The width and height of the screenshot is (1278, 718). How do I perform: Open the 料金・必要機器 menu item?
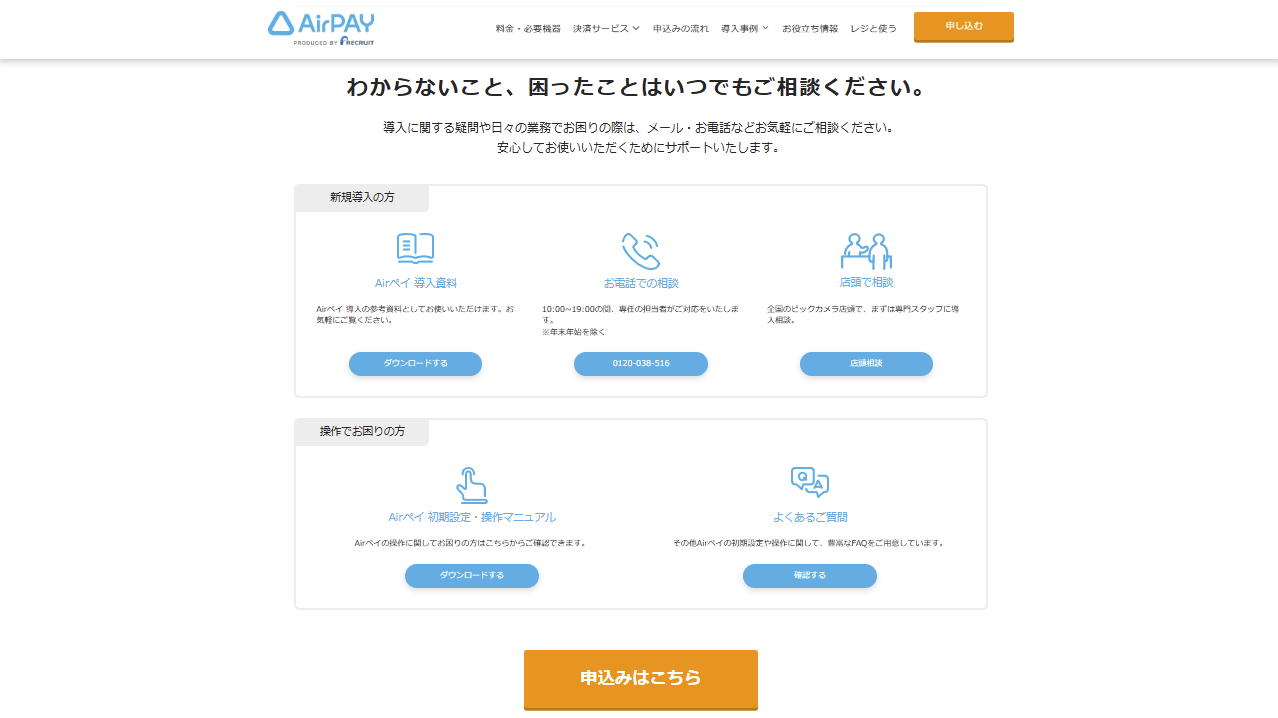pos(528,28)
